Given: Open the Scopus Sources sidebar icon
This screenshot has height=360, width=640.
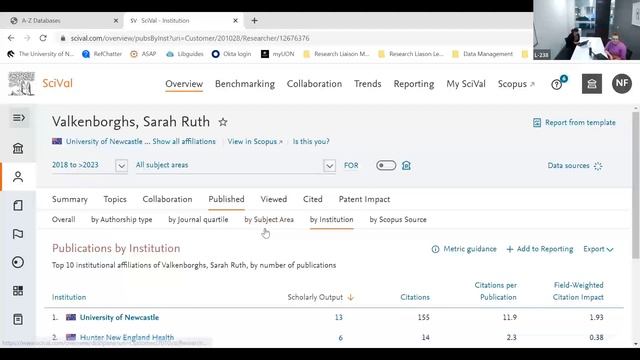Looking at the screenshot, I should (18, 319).
